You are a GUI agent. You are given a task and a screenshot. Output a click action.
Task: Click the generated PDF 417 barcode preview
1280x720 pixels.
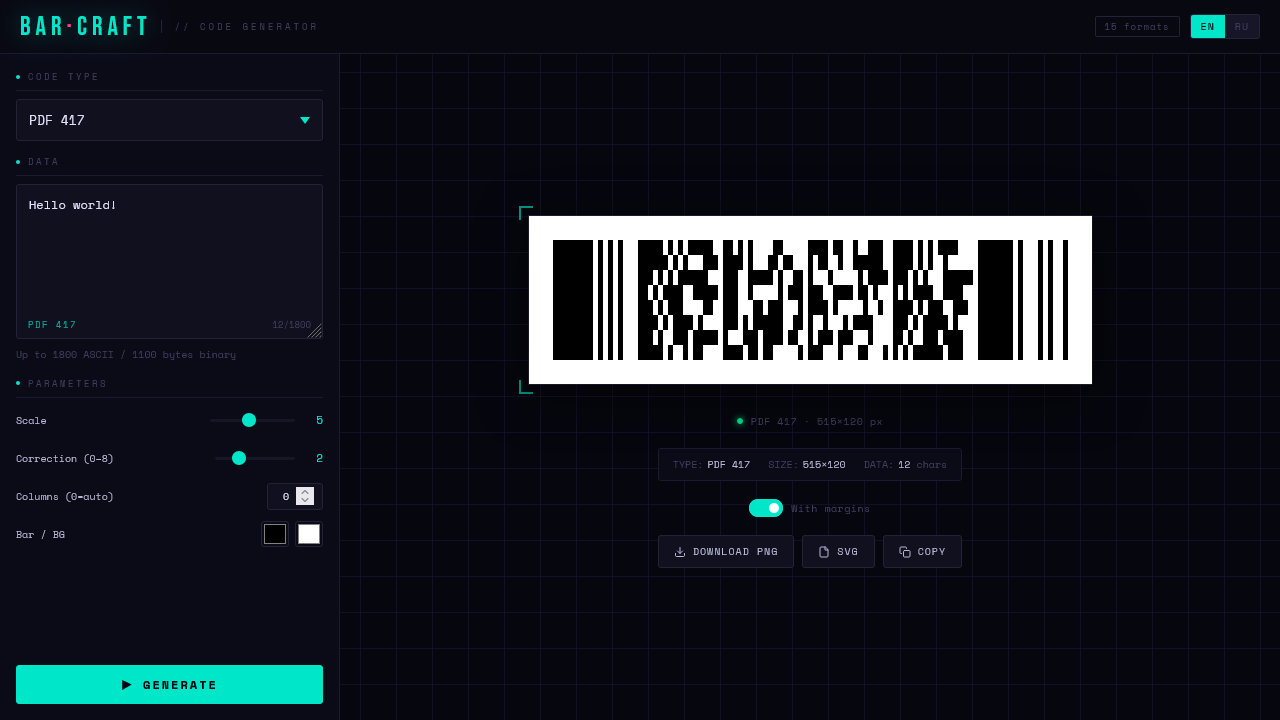810,300
